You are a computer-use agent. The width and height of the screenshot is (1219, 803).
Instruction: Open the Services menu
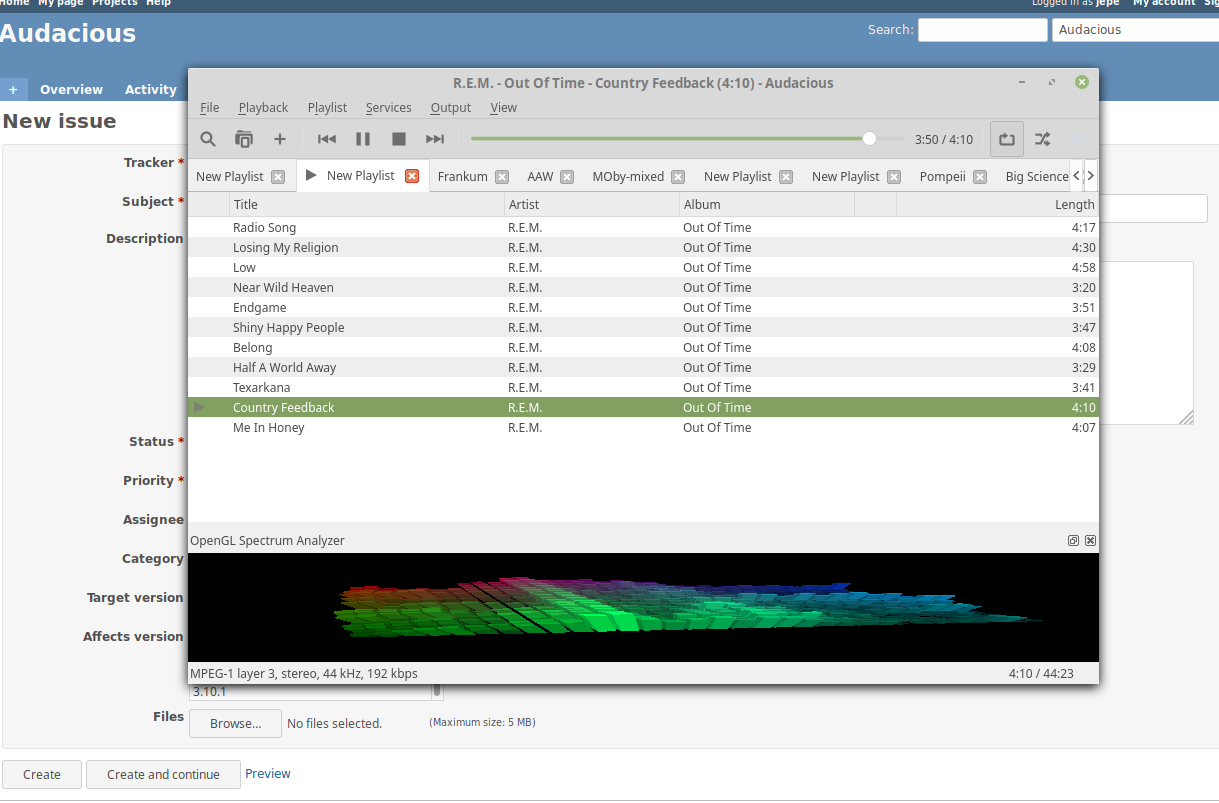click(x=388, y=108)
